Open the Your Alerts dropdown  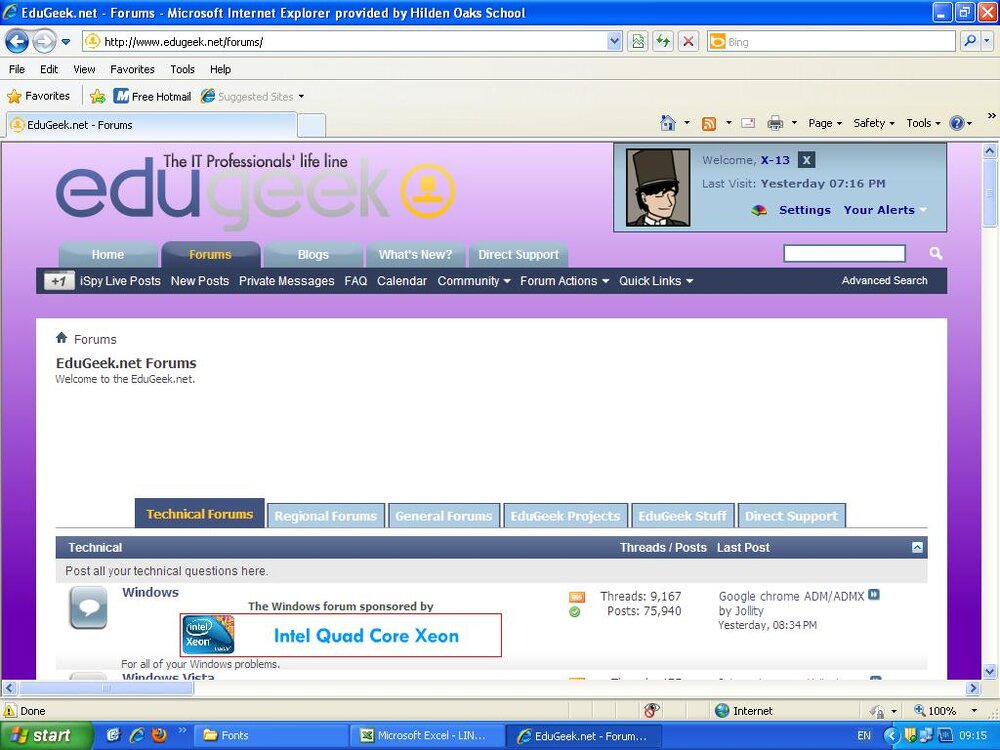885,210
